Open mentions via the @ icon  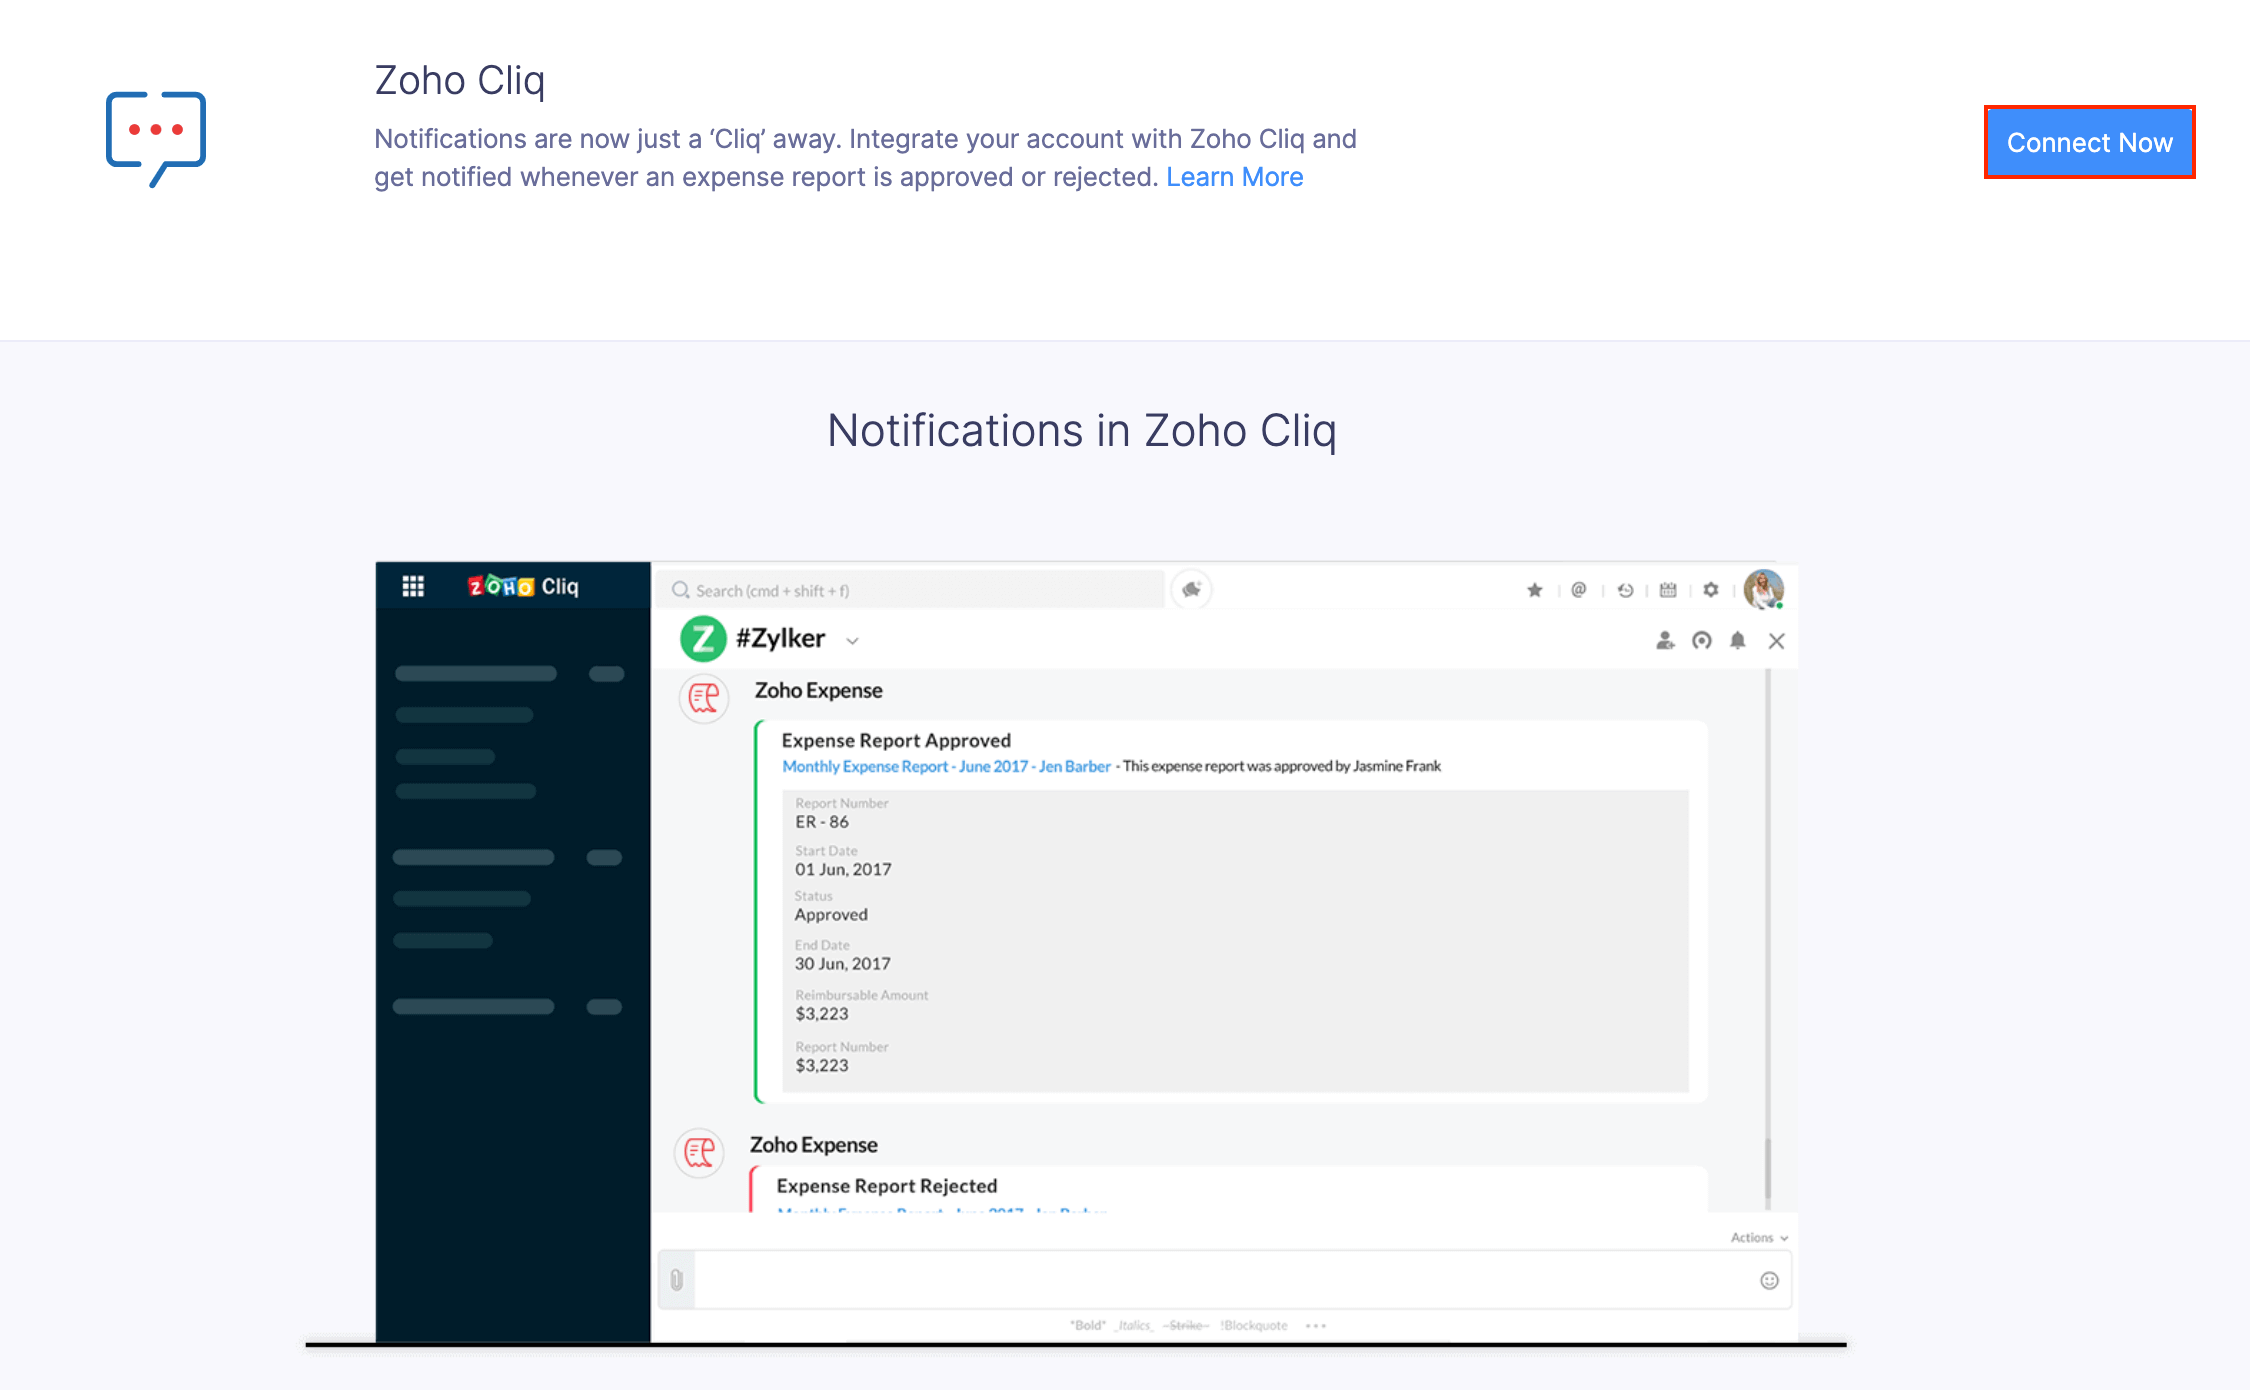click(1578, 590)
